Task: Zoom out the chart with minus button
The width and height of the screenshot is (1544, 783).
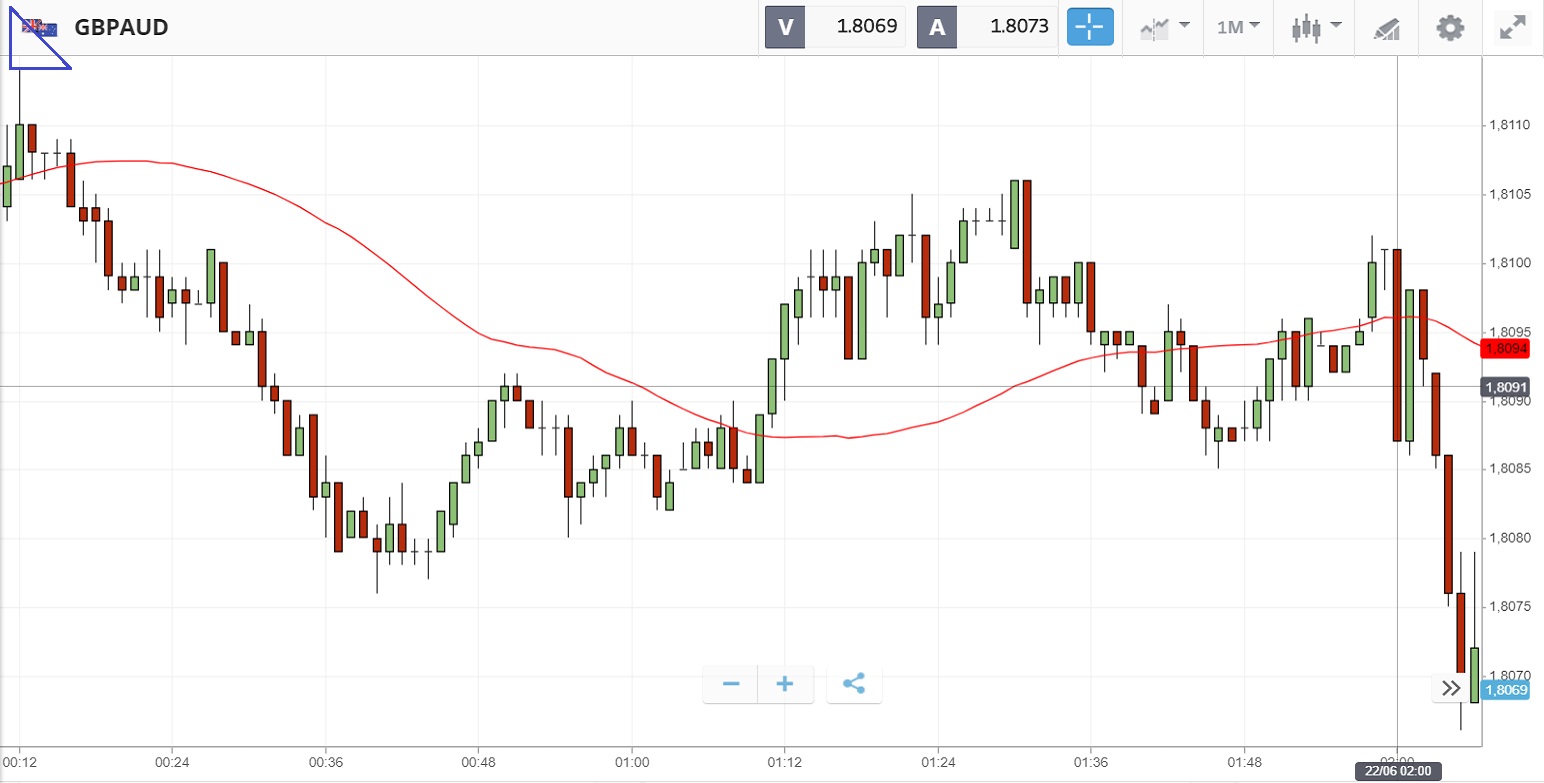Action: pos(731,684)
